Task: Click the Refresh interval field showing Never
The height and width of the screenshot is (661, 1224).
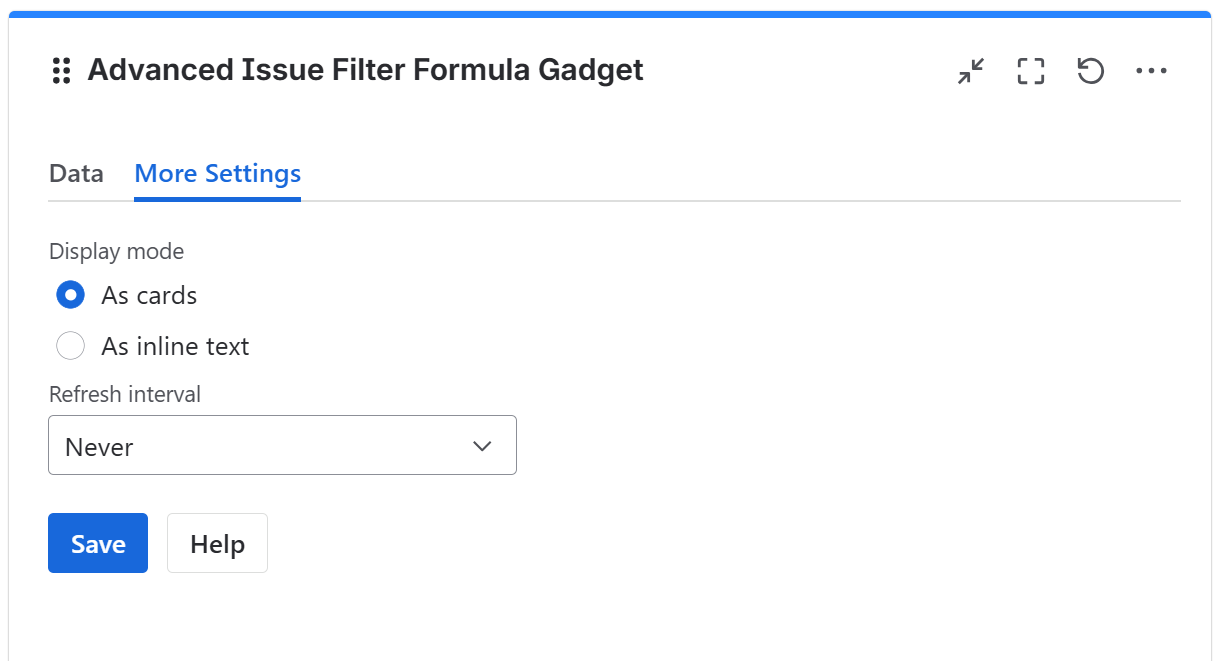Action: coord(282,445)
